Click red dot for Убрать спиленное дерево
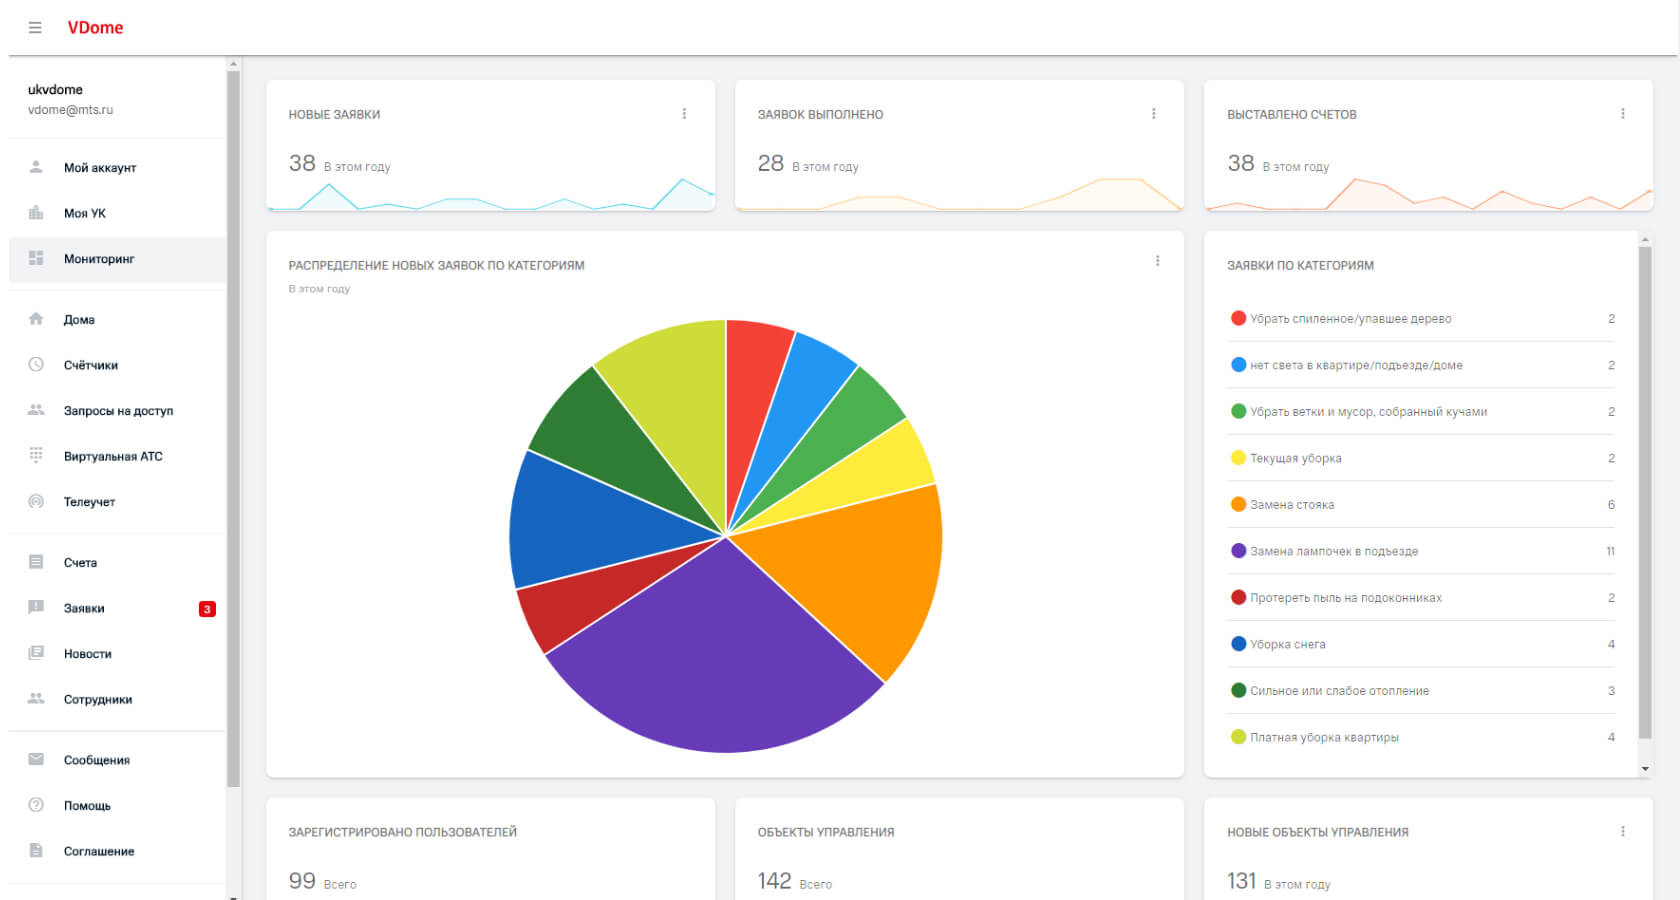Viewport: 1680px width, 900px height. 1238,318
